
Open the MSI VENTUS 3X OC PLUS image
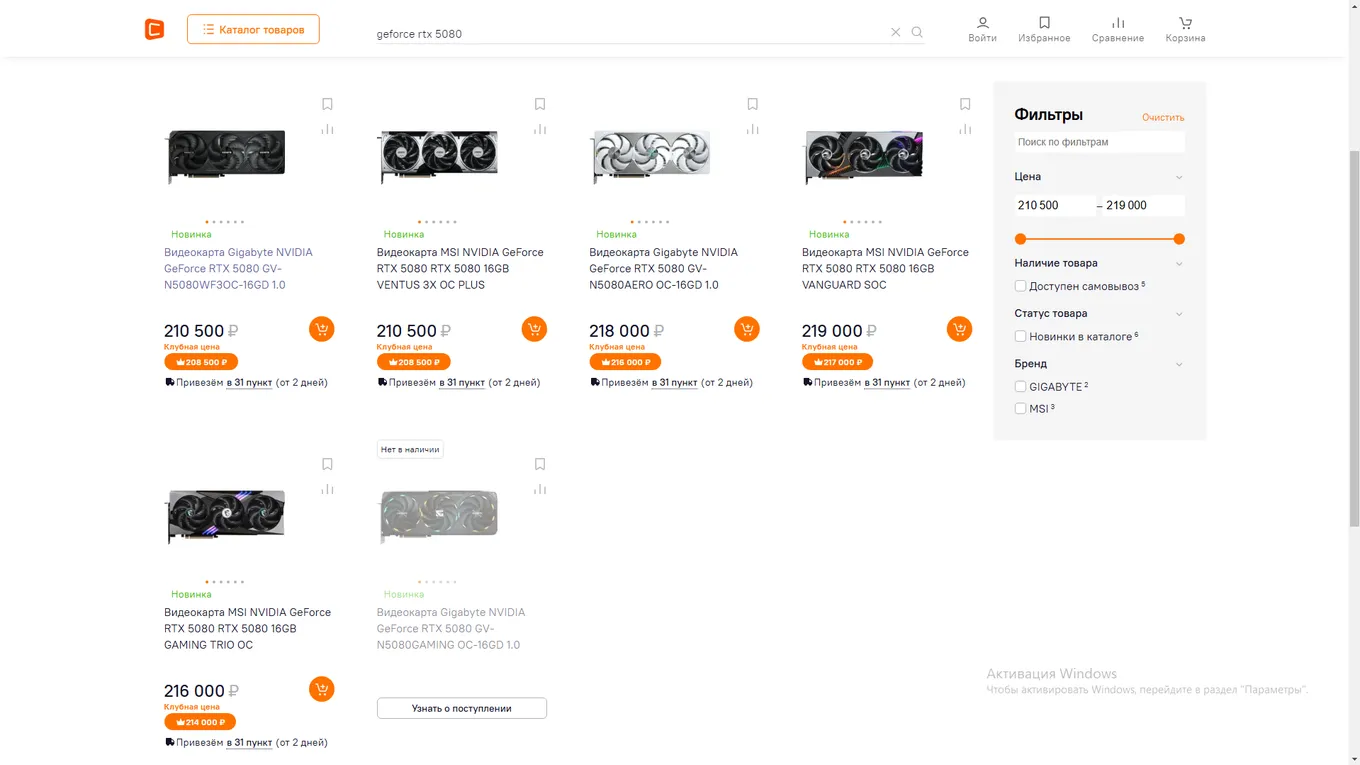[x=438, y=156]
